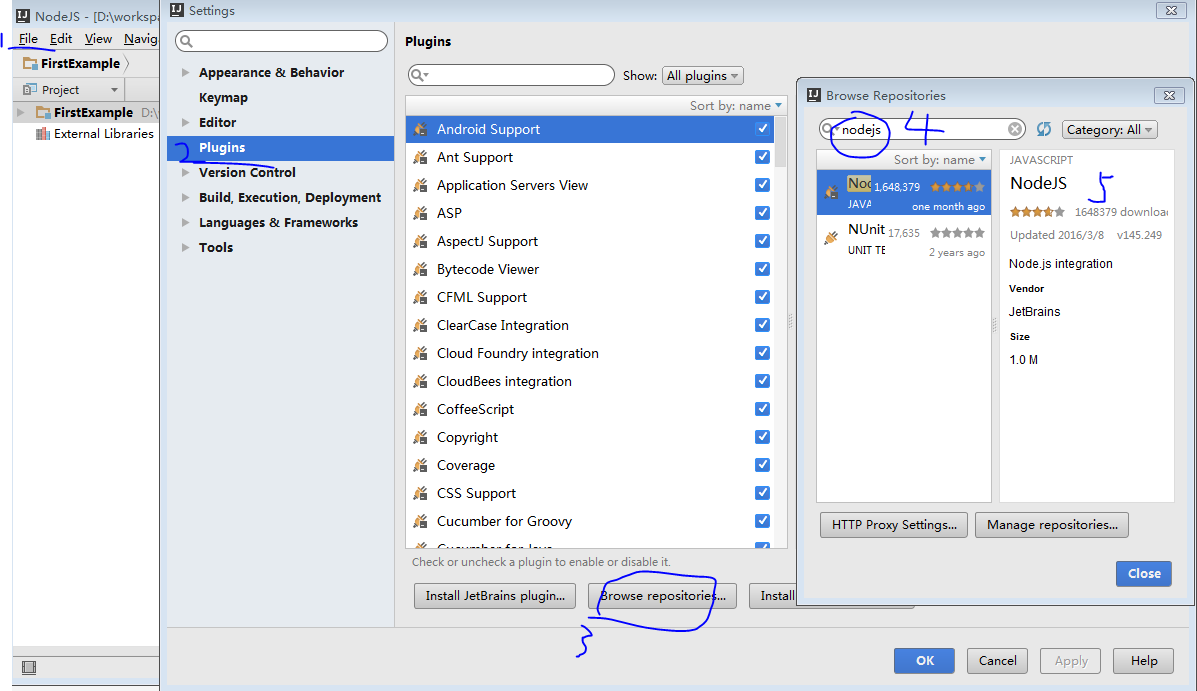Click the NodeJS plugin icon in repositories

pos(831,192)
